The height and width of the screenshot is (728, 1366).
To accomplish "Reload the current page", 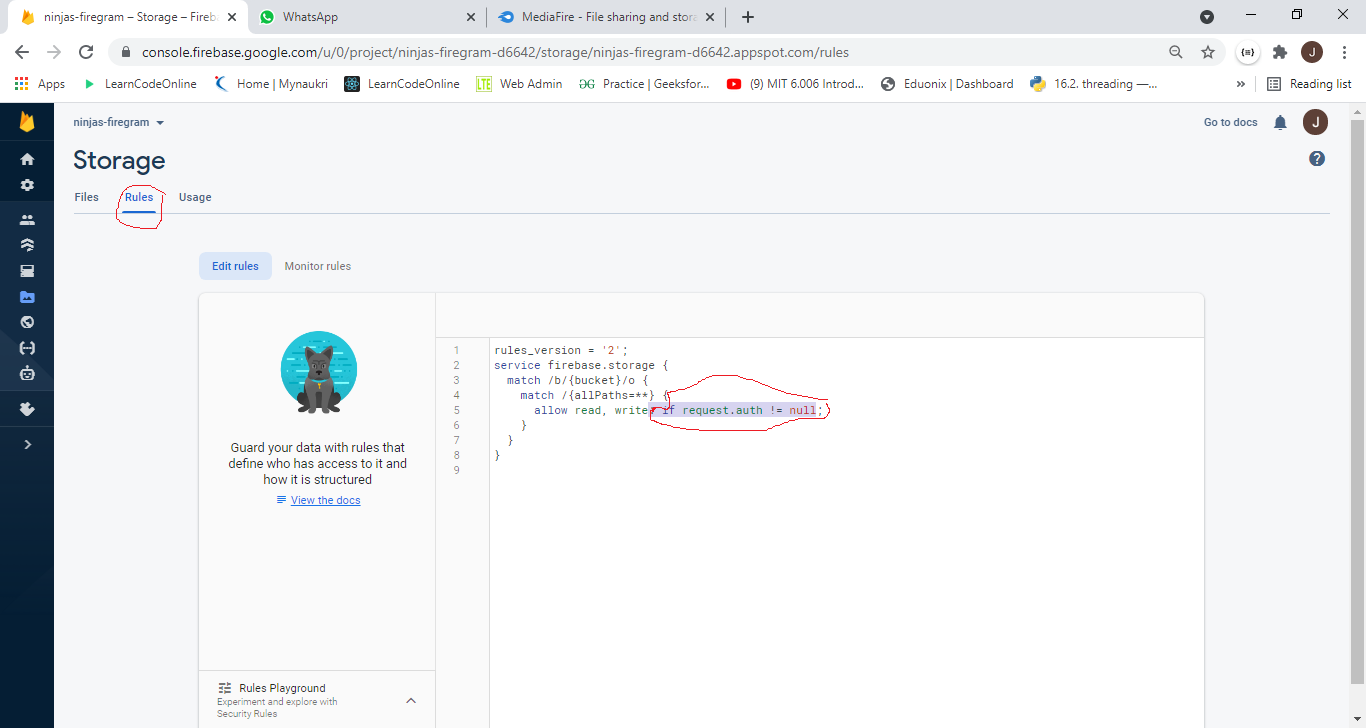I will pos(86,52).
